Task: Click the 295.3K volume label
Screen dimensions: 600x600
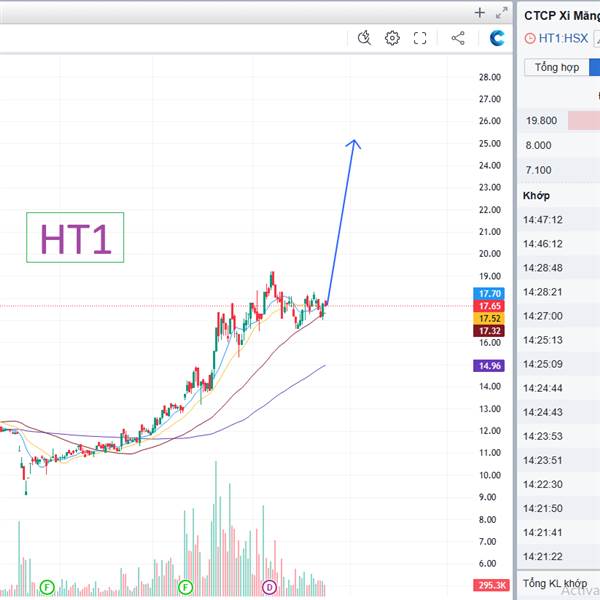Action: [x=491, y=585]
